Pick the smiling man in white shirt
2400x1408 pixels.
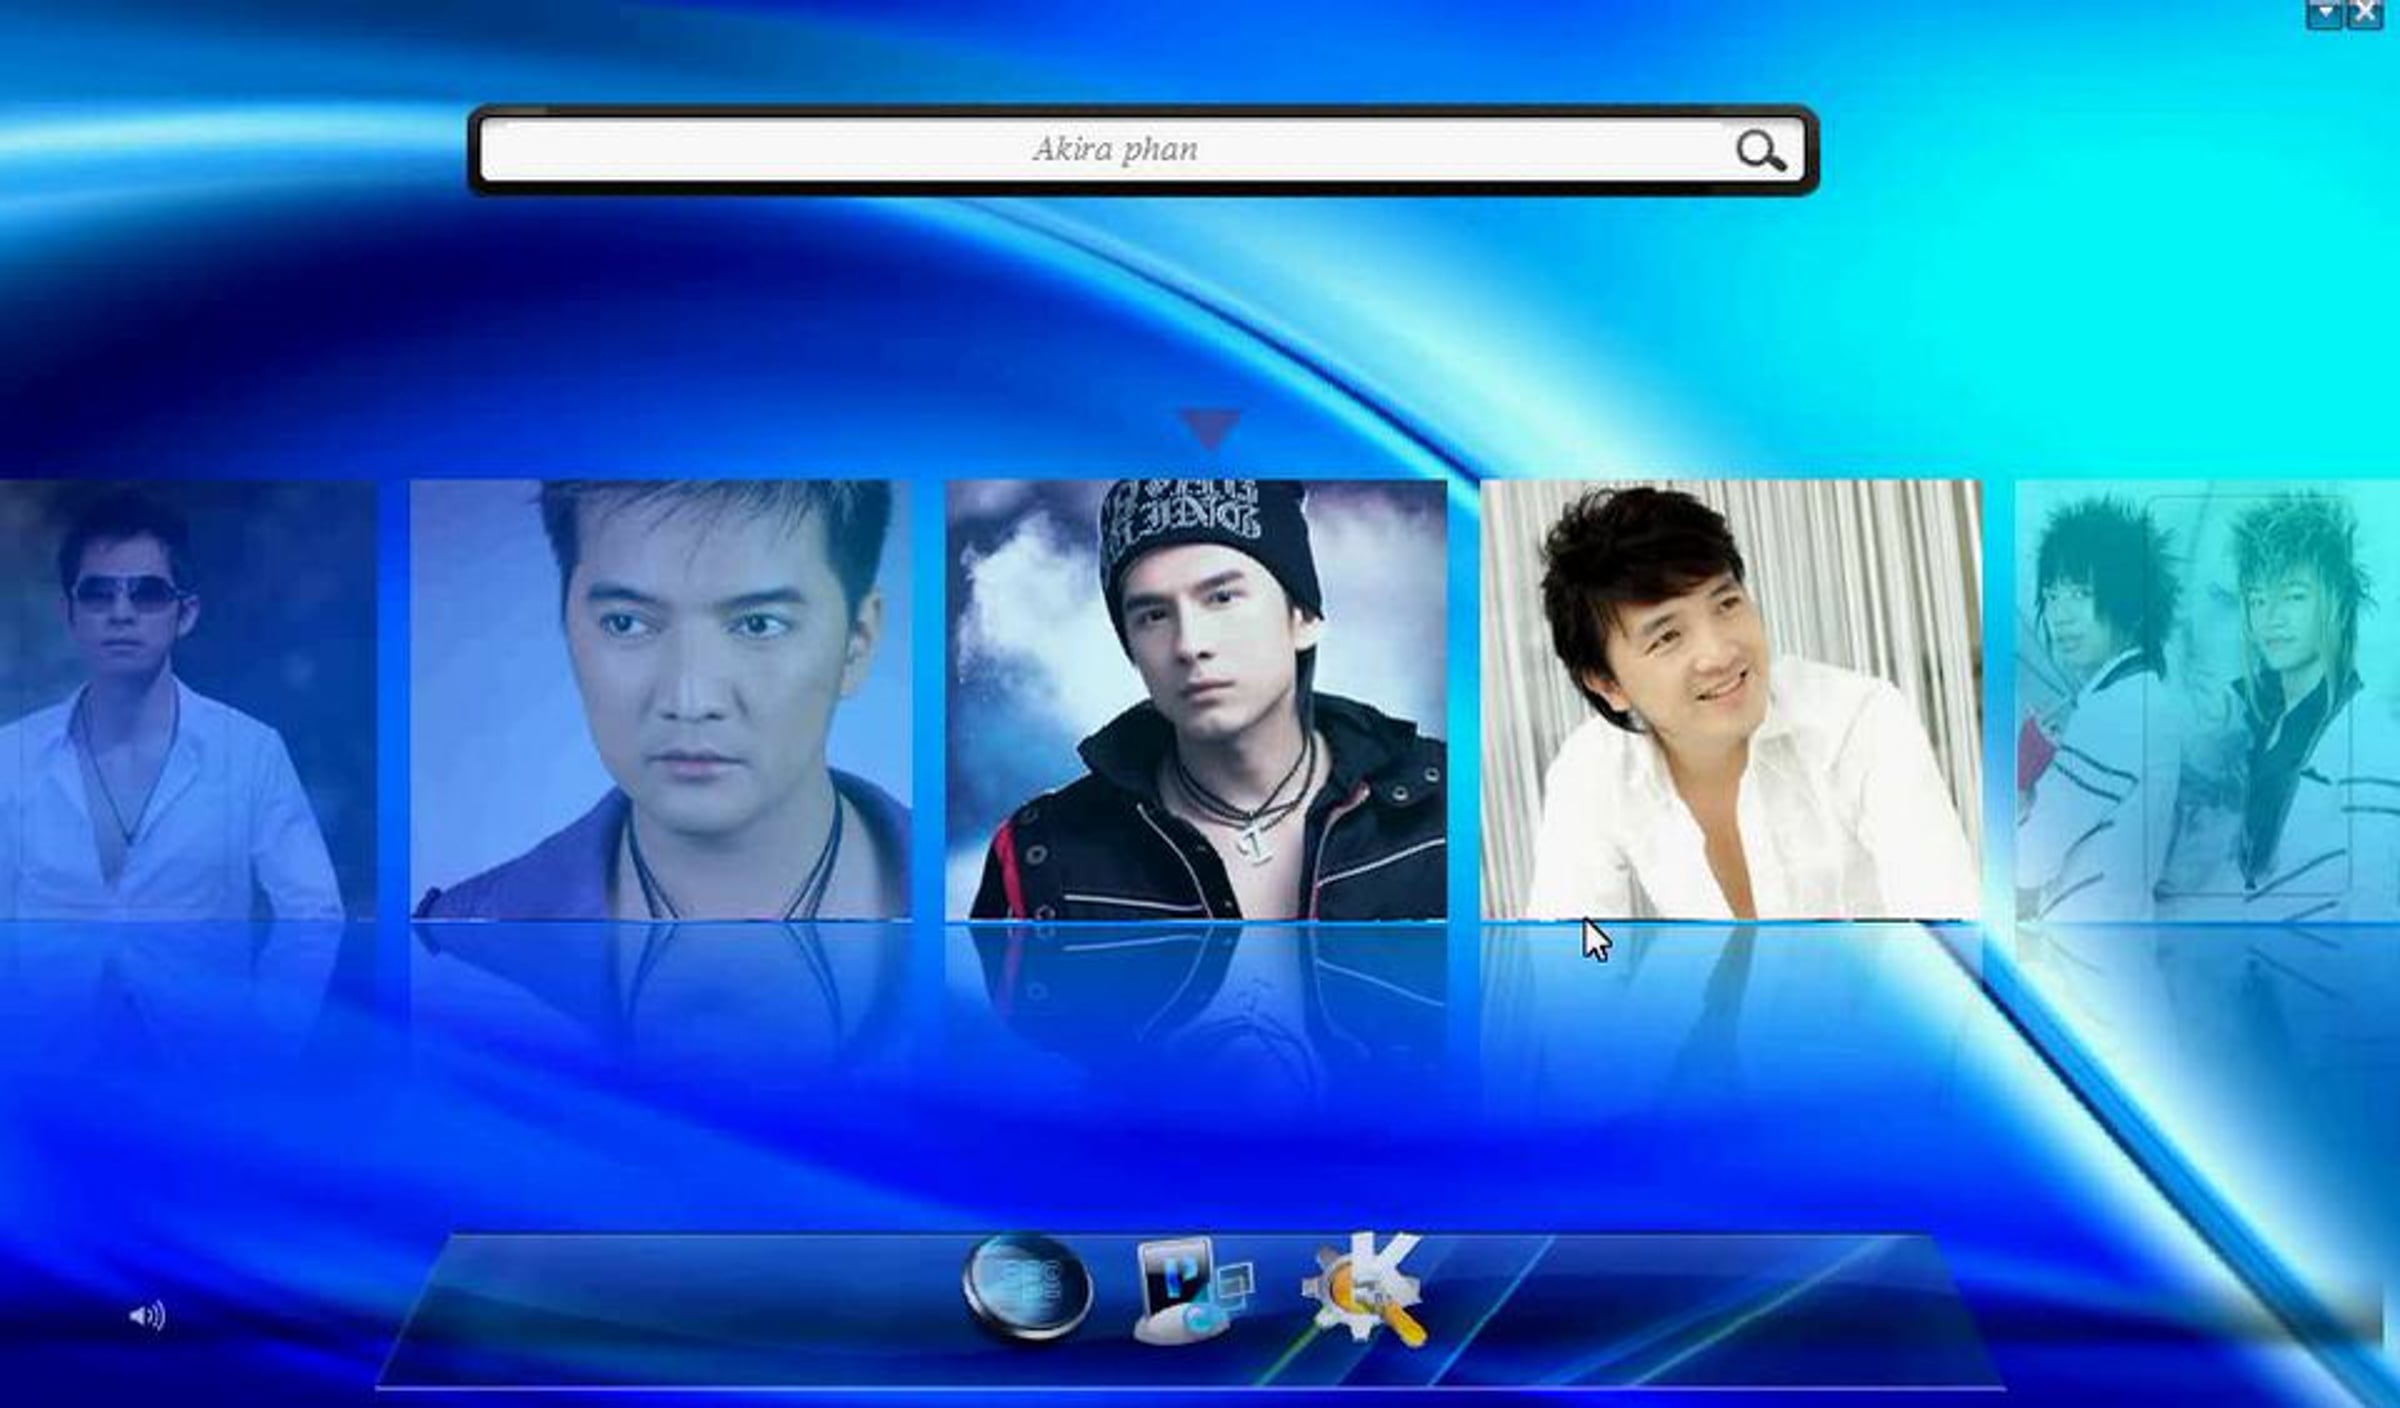1730,700
